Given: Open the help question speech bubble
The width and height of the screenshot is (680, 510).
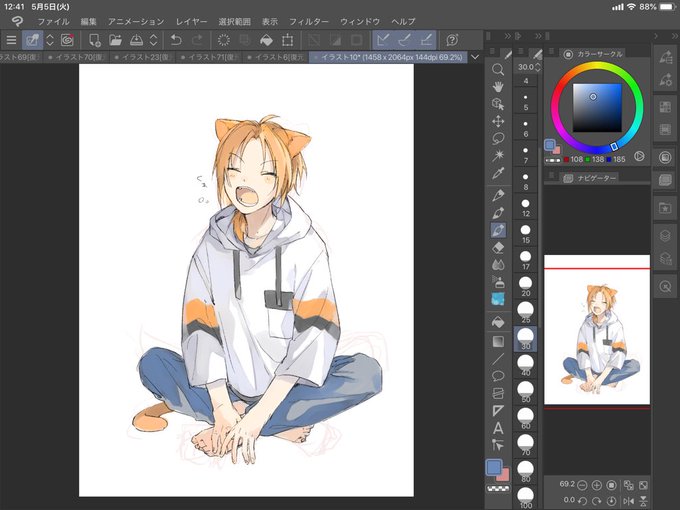Looking at the screenshot, I should click(452, 40).
